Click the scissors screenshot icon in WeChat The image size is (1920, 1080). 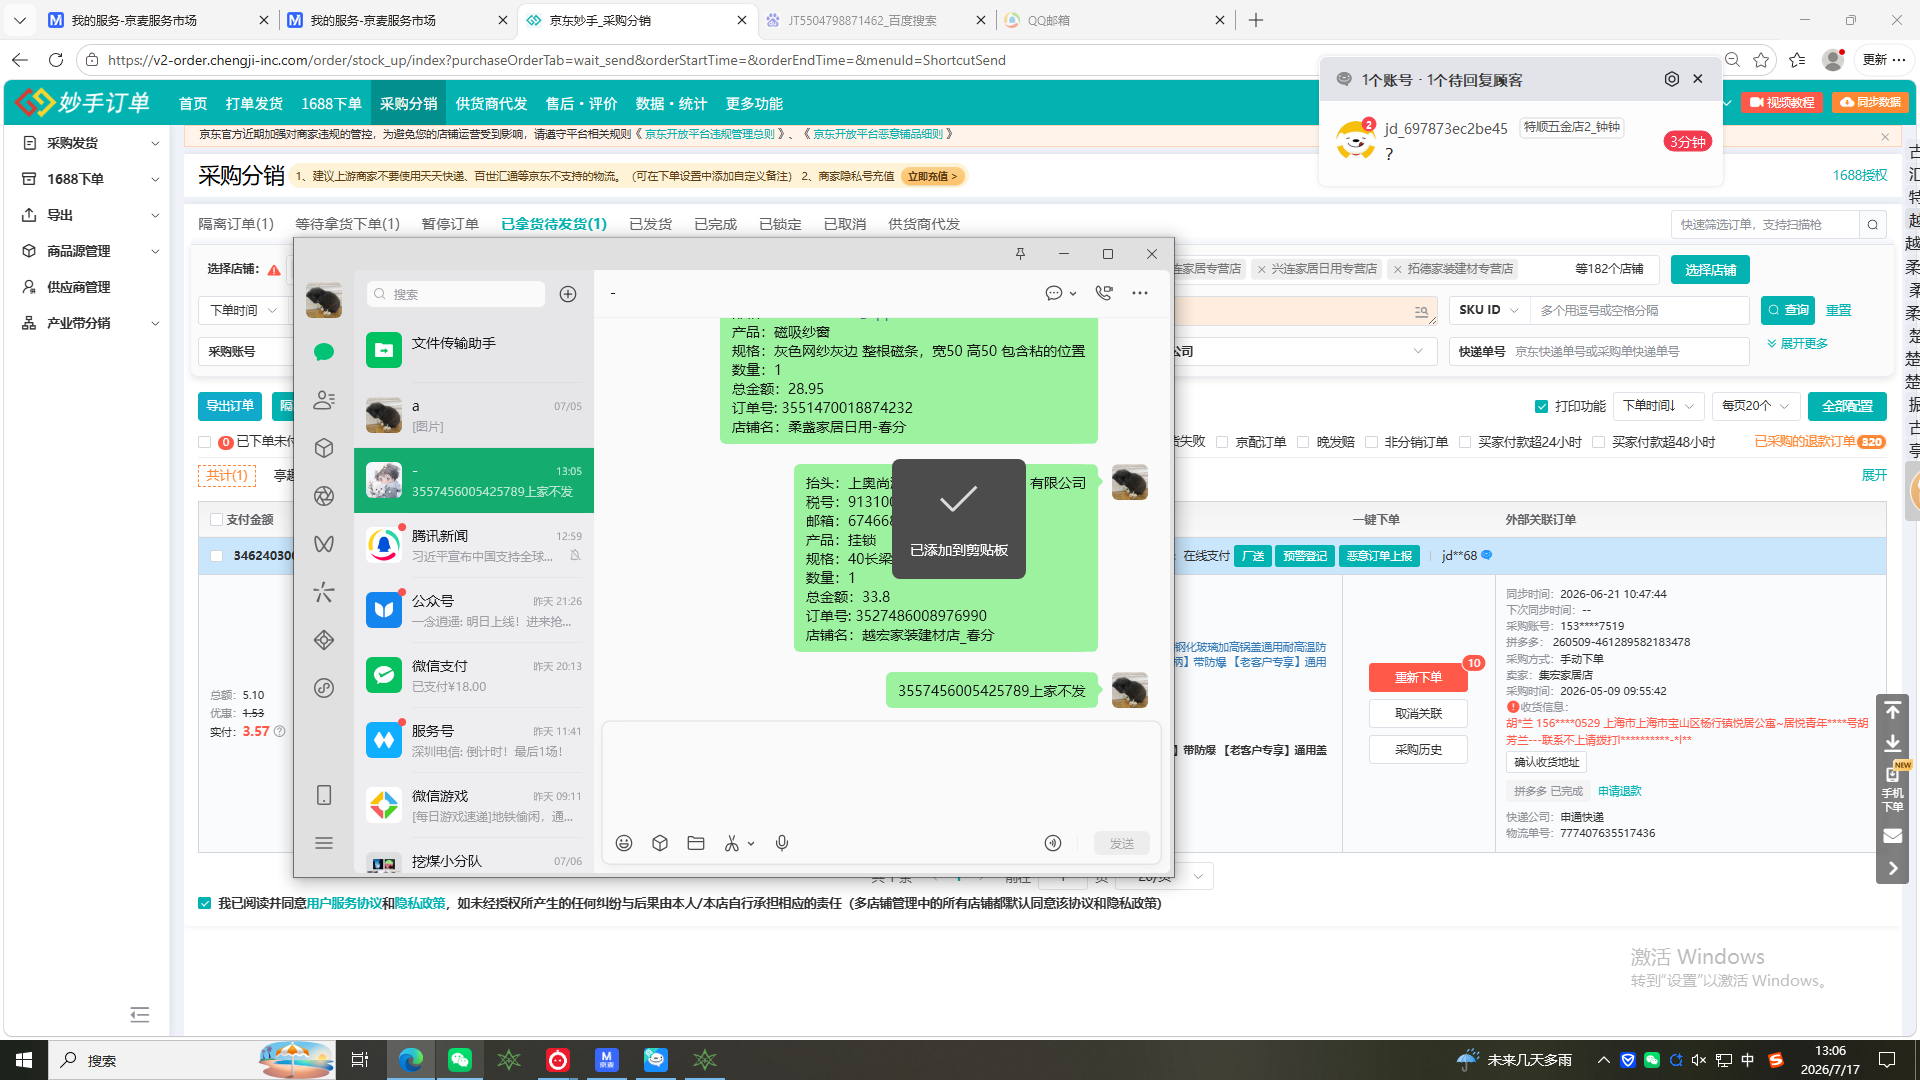coord(732,843)
